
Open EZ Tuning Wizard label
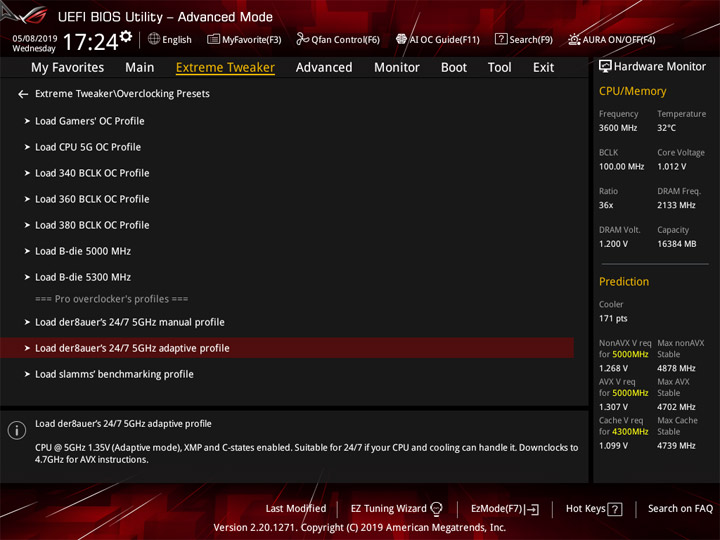click(388, 508)
